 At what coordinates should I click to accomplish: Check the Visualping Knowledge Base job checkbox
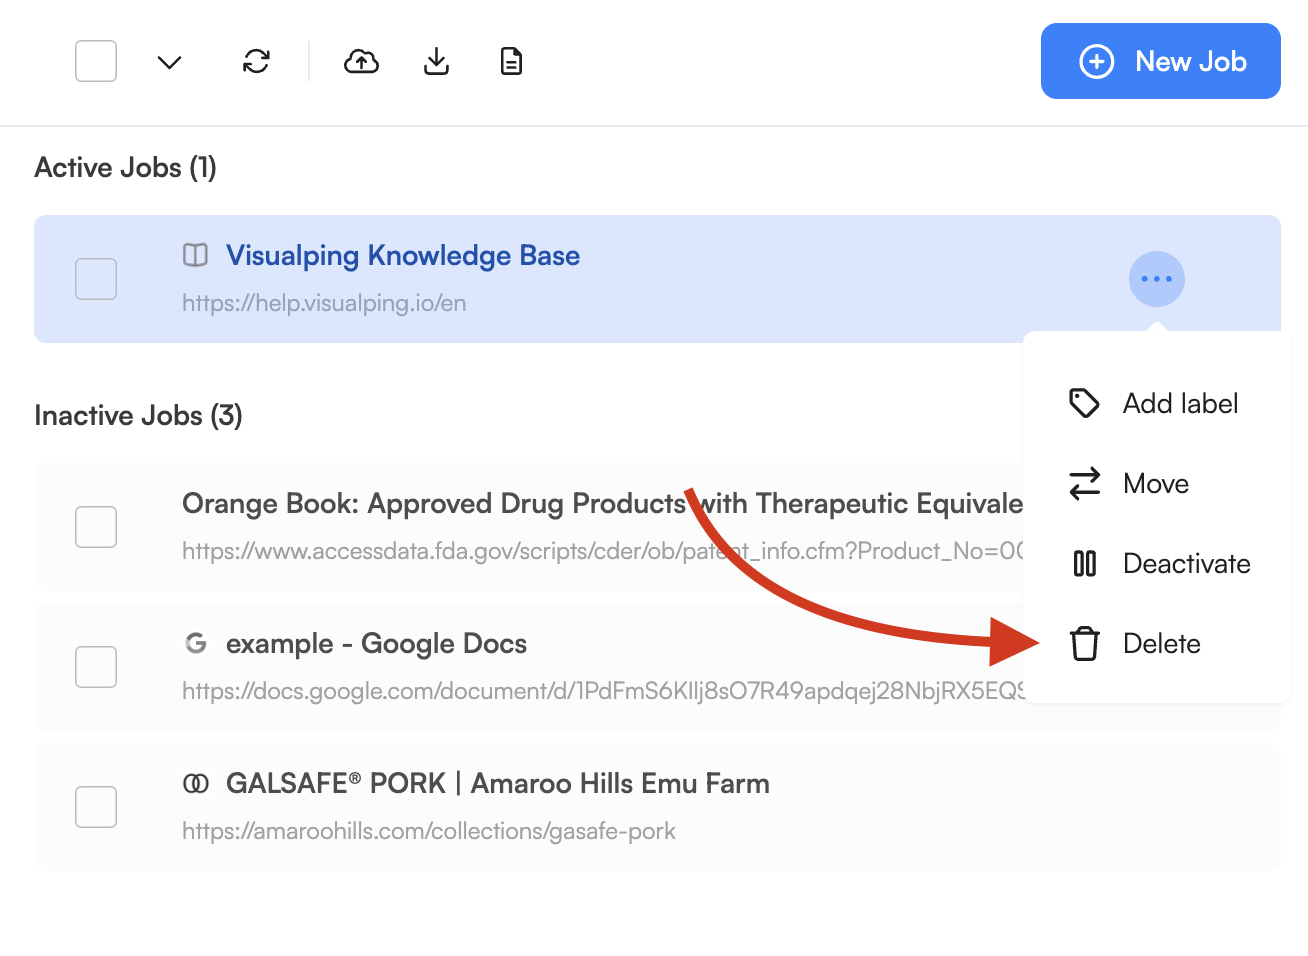coord(96,279)
